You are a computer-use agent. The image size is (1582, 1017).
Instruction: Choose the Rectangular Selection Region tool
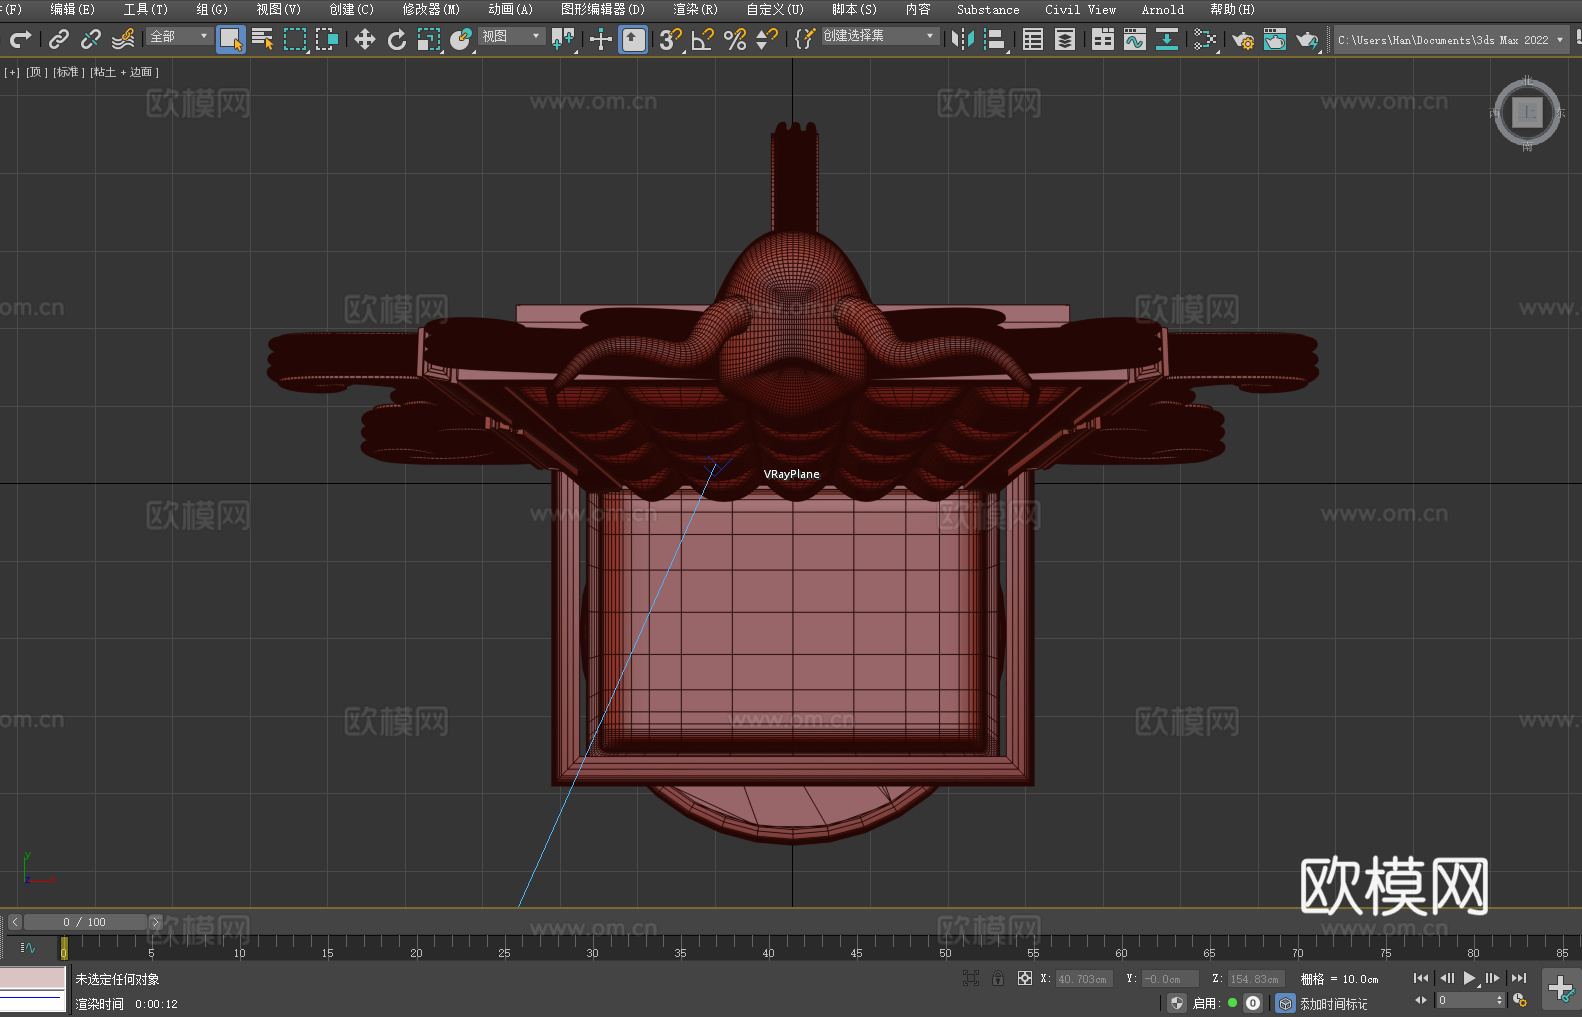(295, 39)
